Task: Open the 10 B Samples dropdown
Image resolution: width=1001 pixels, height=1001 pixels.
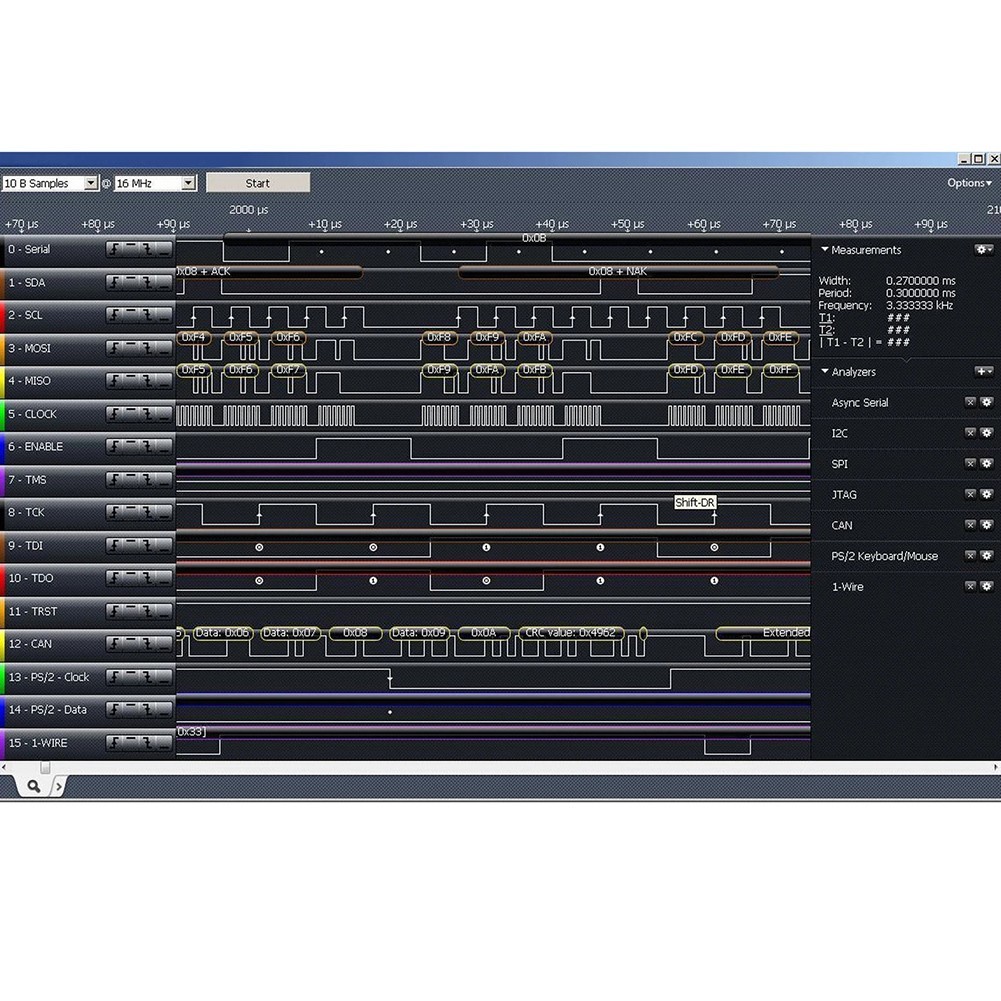Action: pyautogui.click(x=90, y=184)
